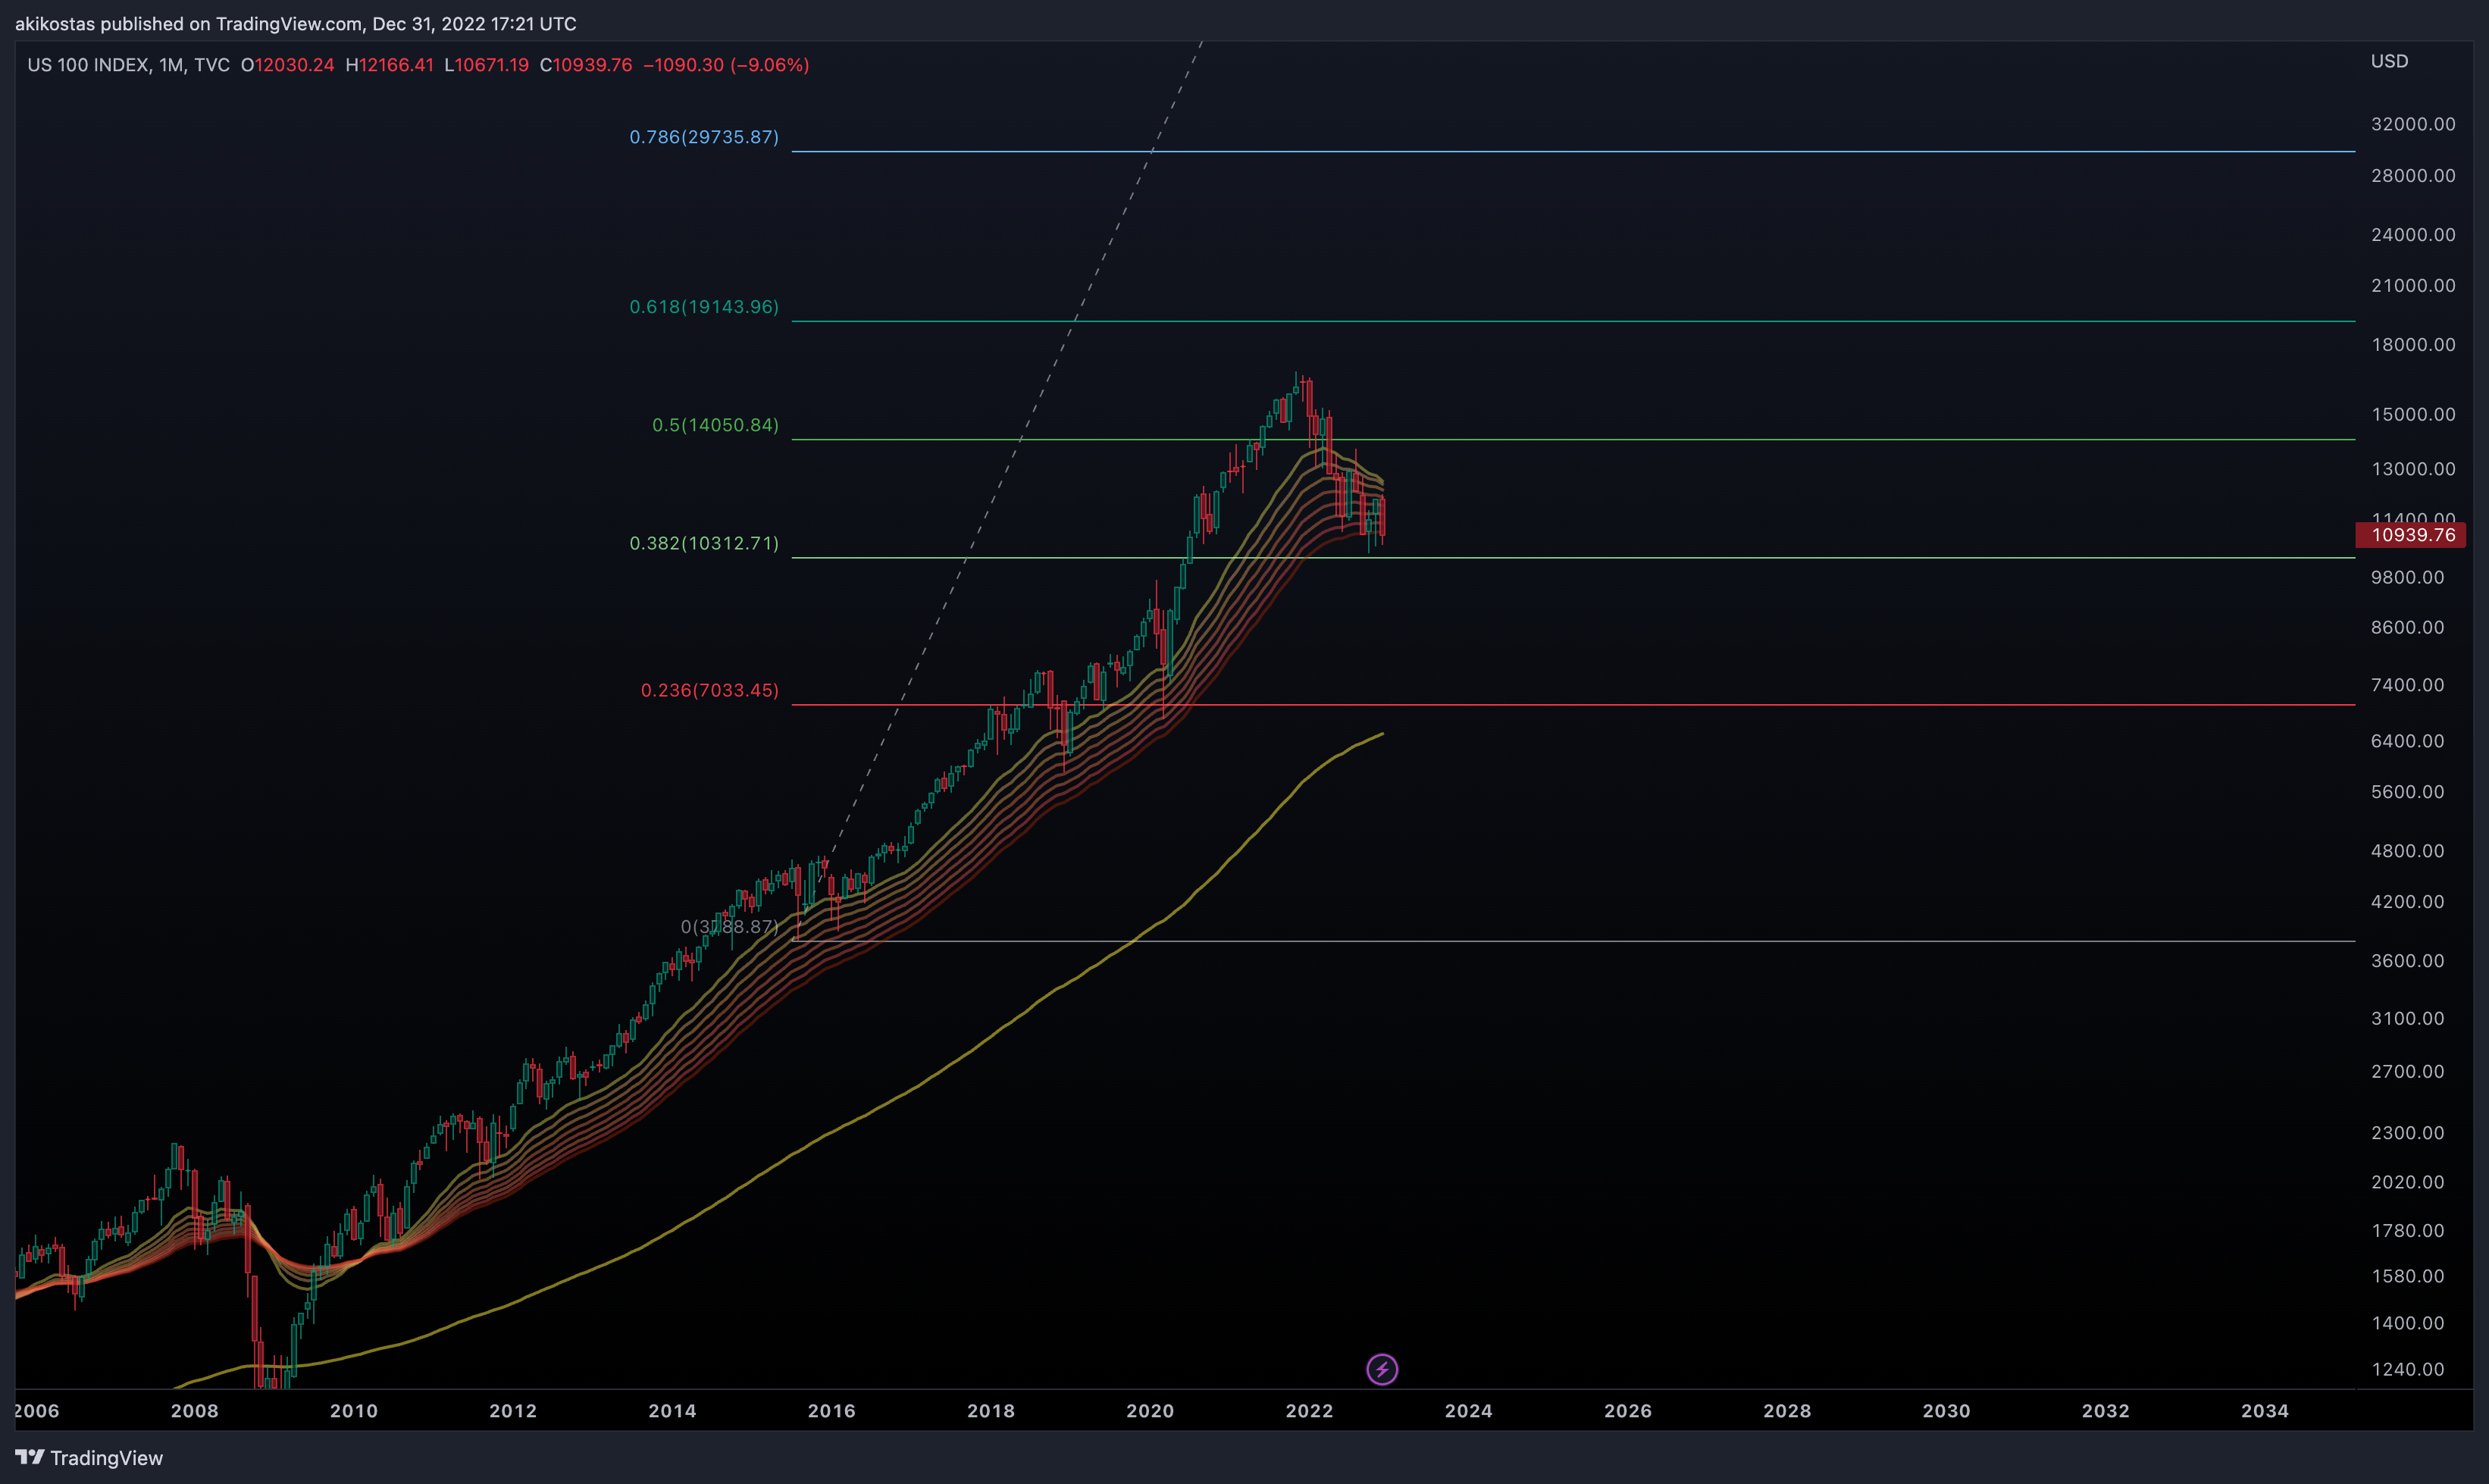The image size is (2489, 1484).
Task: Click the 0.786(29735.87) Fibonacci label
Action: [x=704, y=137]
